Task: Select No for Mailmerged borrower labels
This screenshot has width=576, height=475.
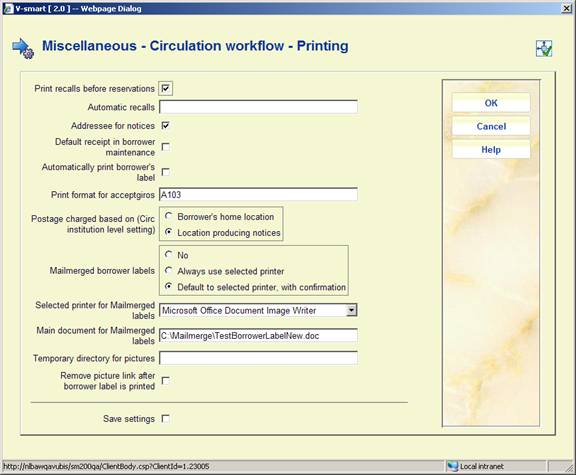Action: click(x=169, y=254)
